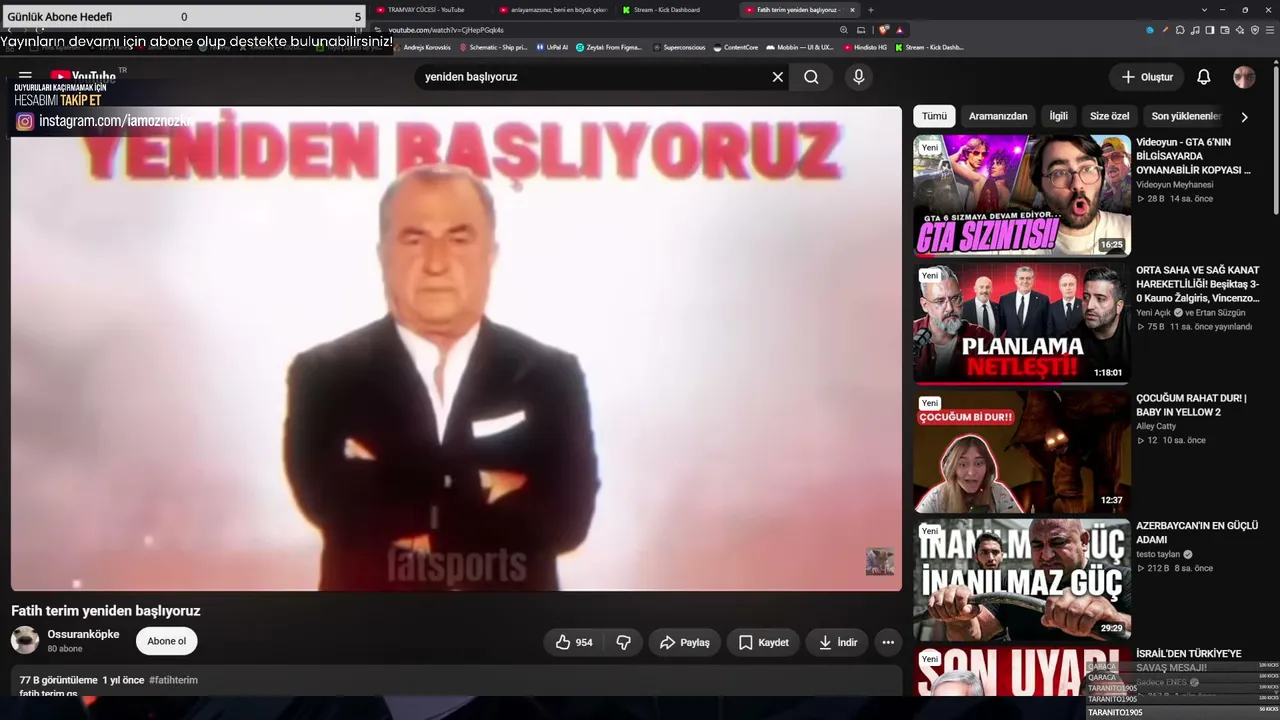This screenshot has height=720, width=1280.
Task: Click the browser address bar URL
Action: click(446, 30)
